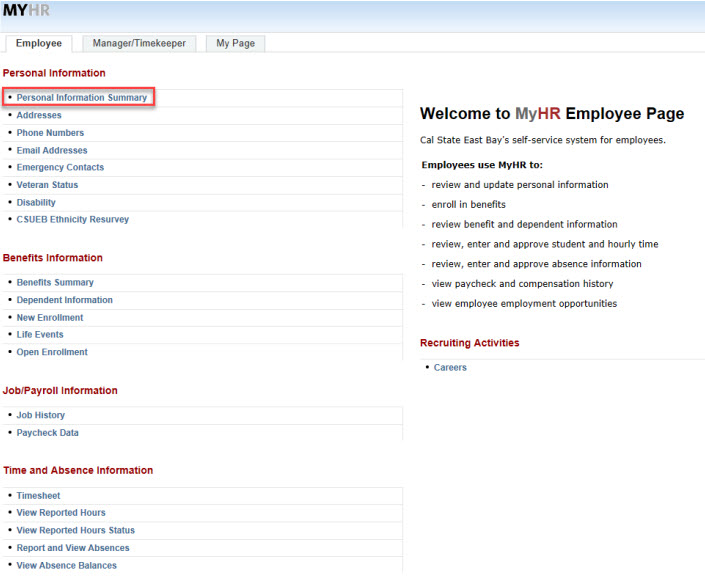
Task: Open CSUEB Ethnicity Resurvey link
Action: click(73, 219)
